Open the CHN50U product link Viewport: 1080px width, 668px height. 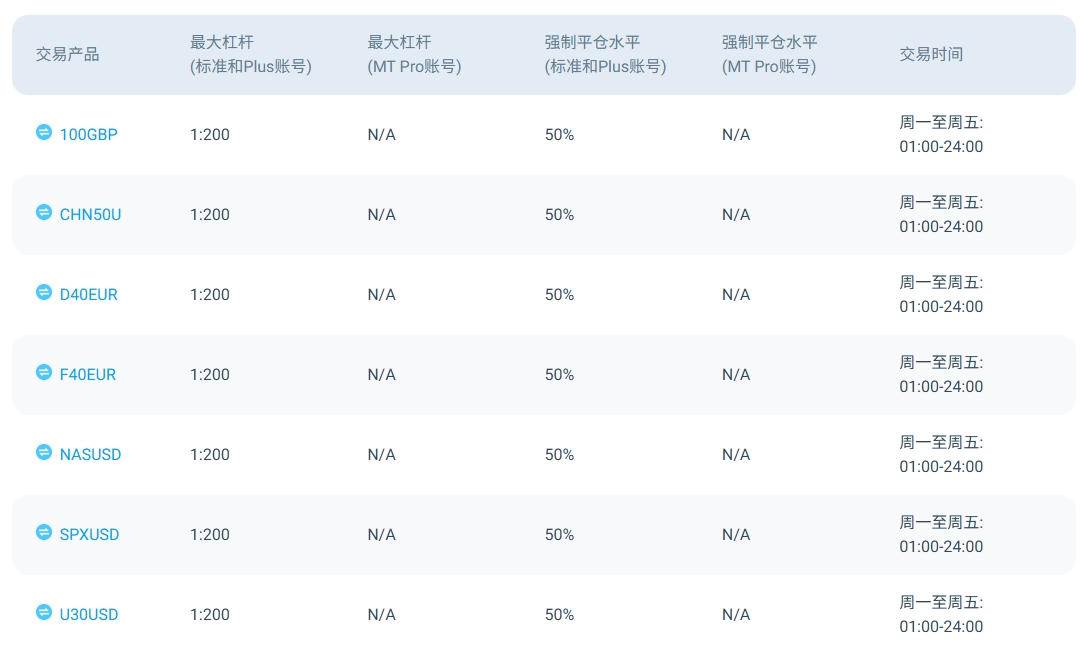(90, 214)
